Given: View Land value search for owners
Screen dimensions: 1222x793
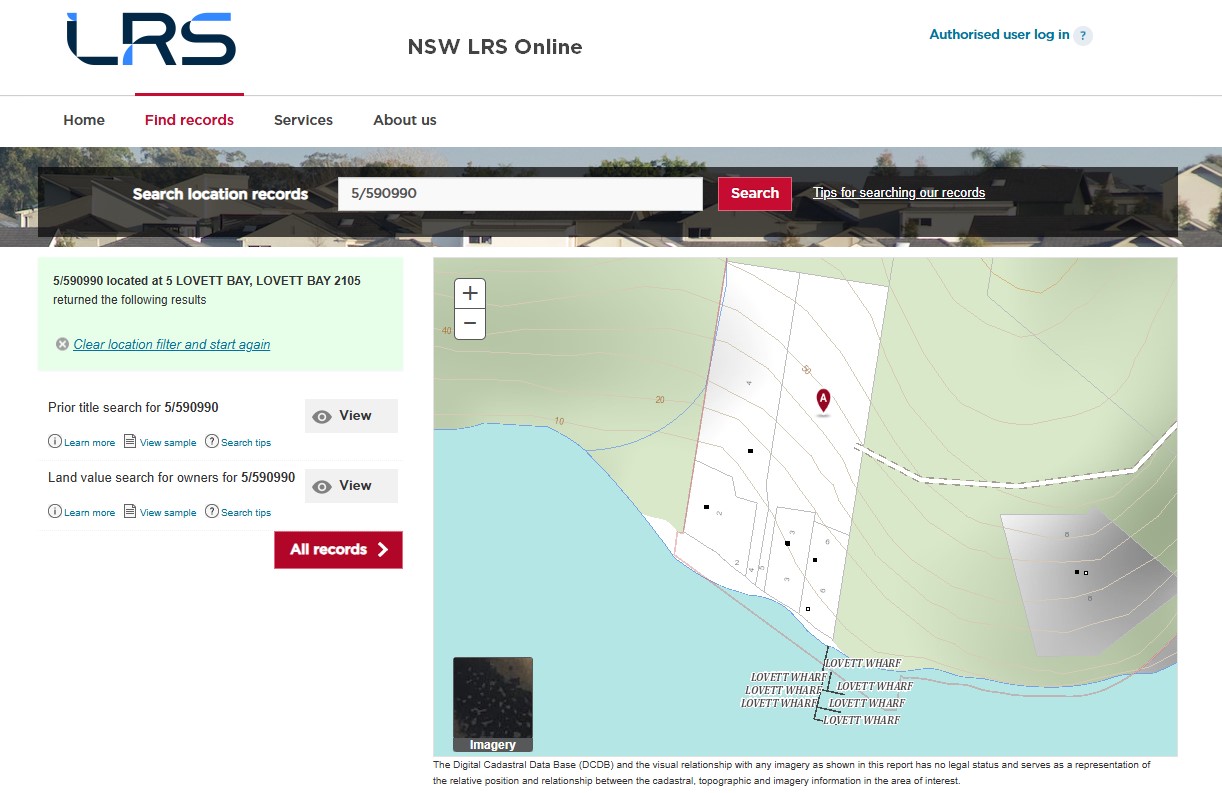Looking at the screenshot, I should pos(351,486).
